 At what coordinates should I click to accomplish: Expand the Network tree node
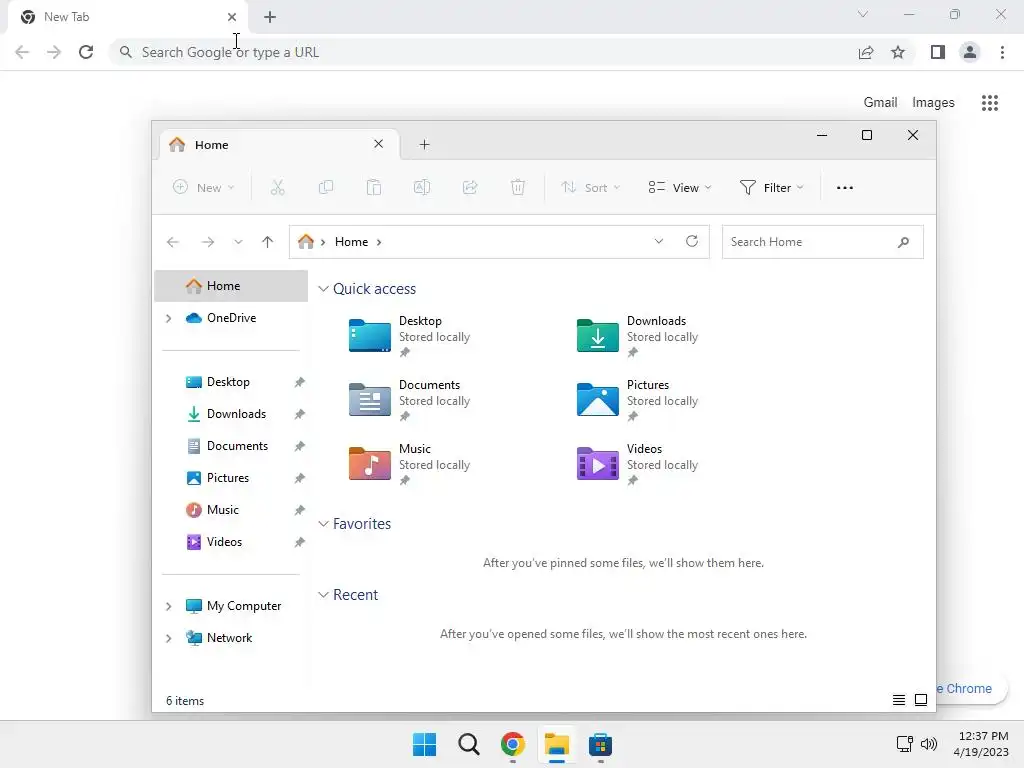(168, 638)
